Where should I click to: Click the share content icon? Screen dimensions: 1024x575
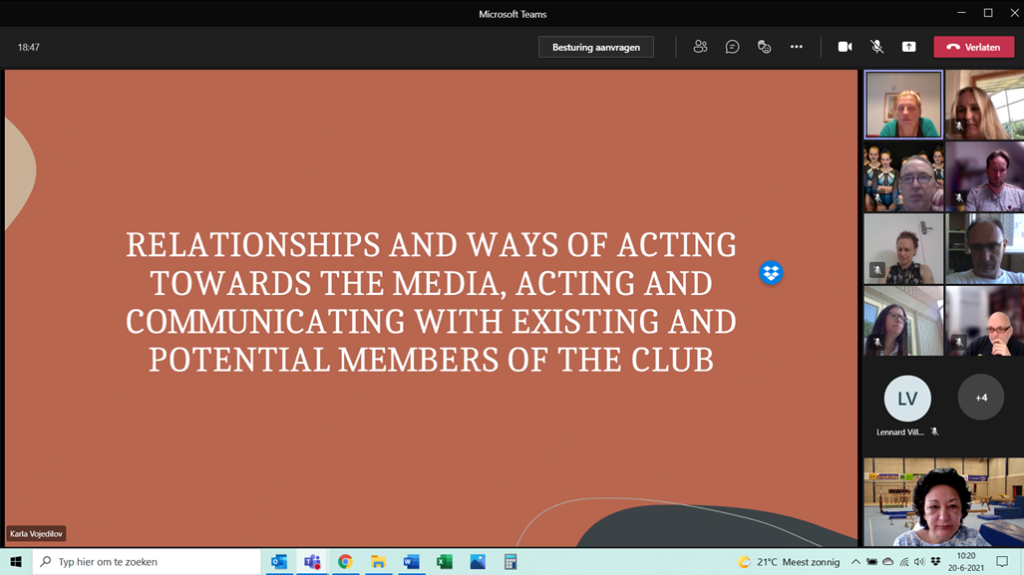click(908, 47)
